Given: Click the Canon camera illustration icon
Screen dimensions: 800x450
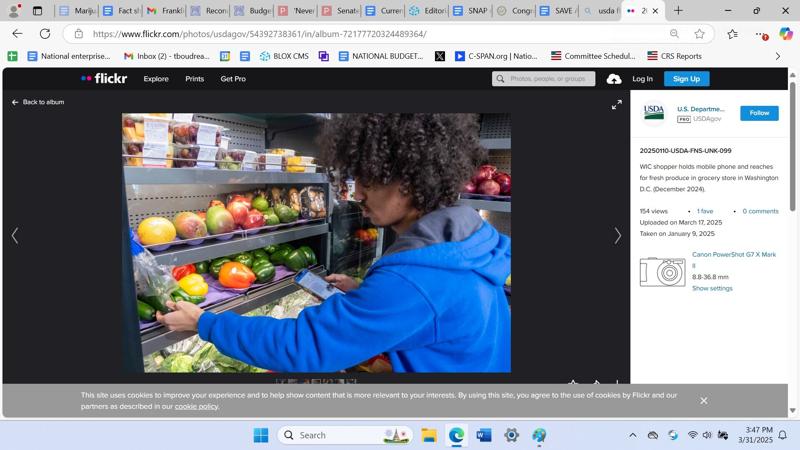Looking at the screenshot, I should point(662,271).
